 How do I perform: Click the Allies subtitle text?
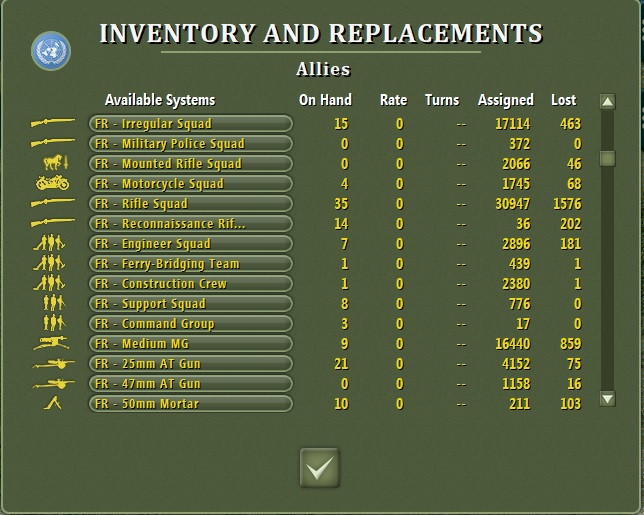[323, 69]
